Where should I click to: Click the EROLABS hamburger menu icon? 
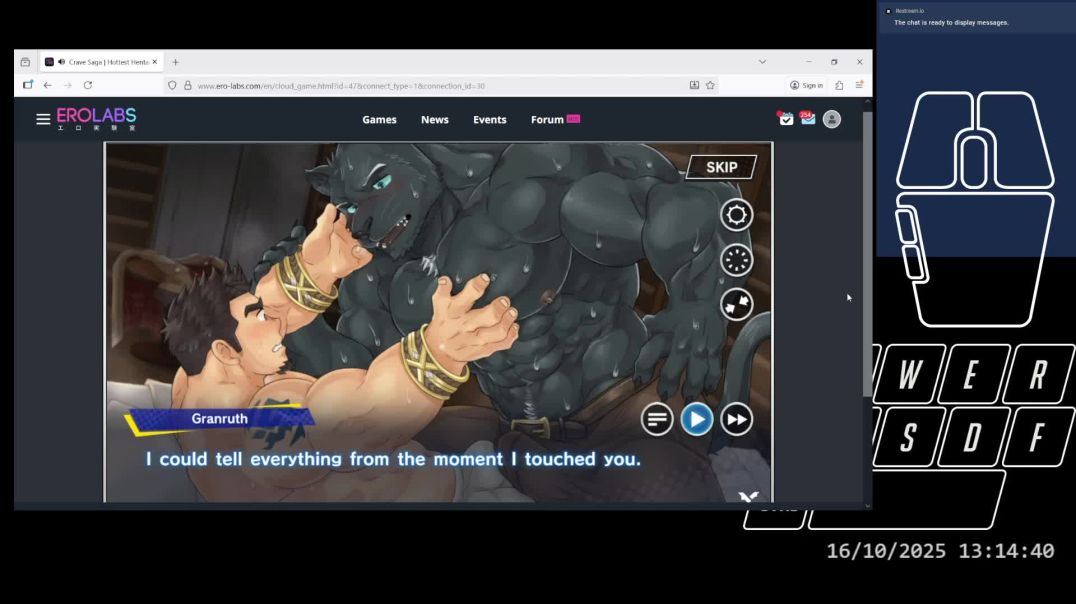point(43,118)
